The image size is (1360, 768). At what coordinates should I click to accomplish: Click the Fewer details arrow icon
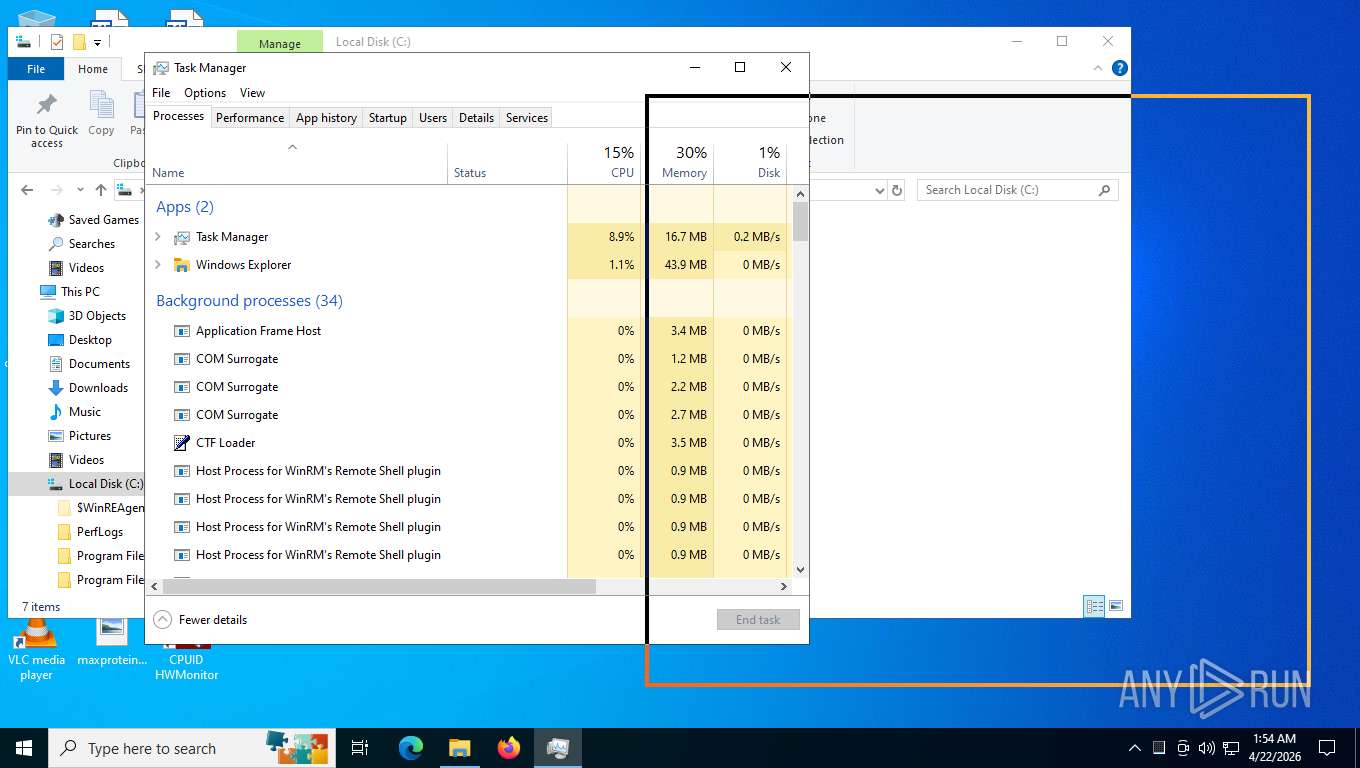(x=163, y=620)
